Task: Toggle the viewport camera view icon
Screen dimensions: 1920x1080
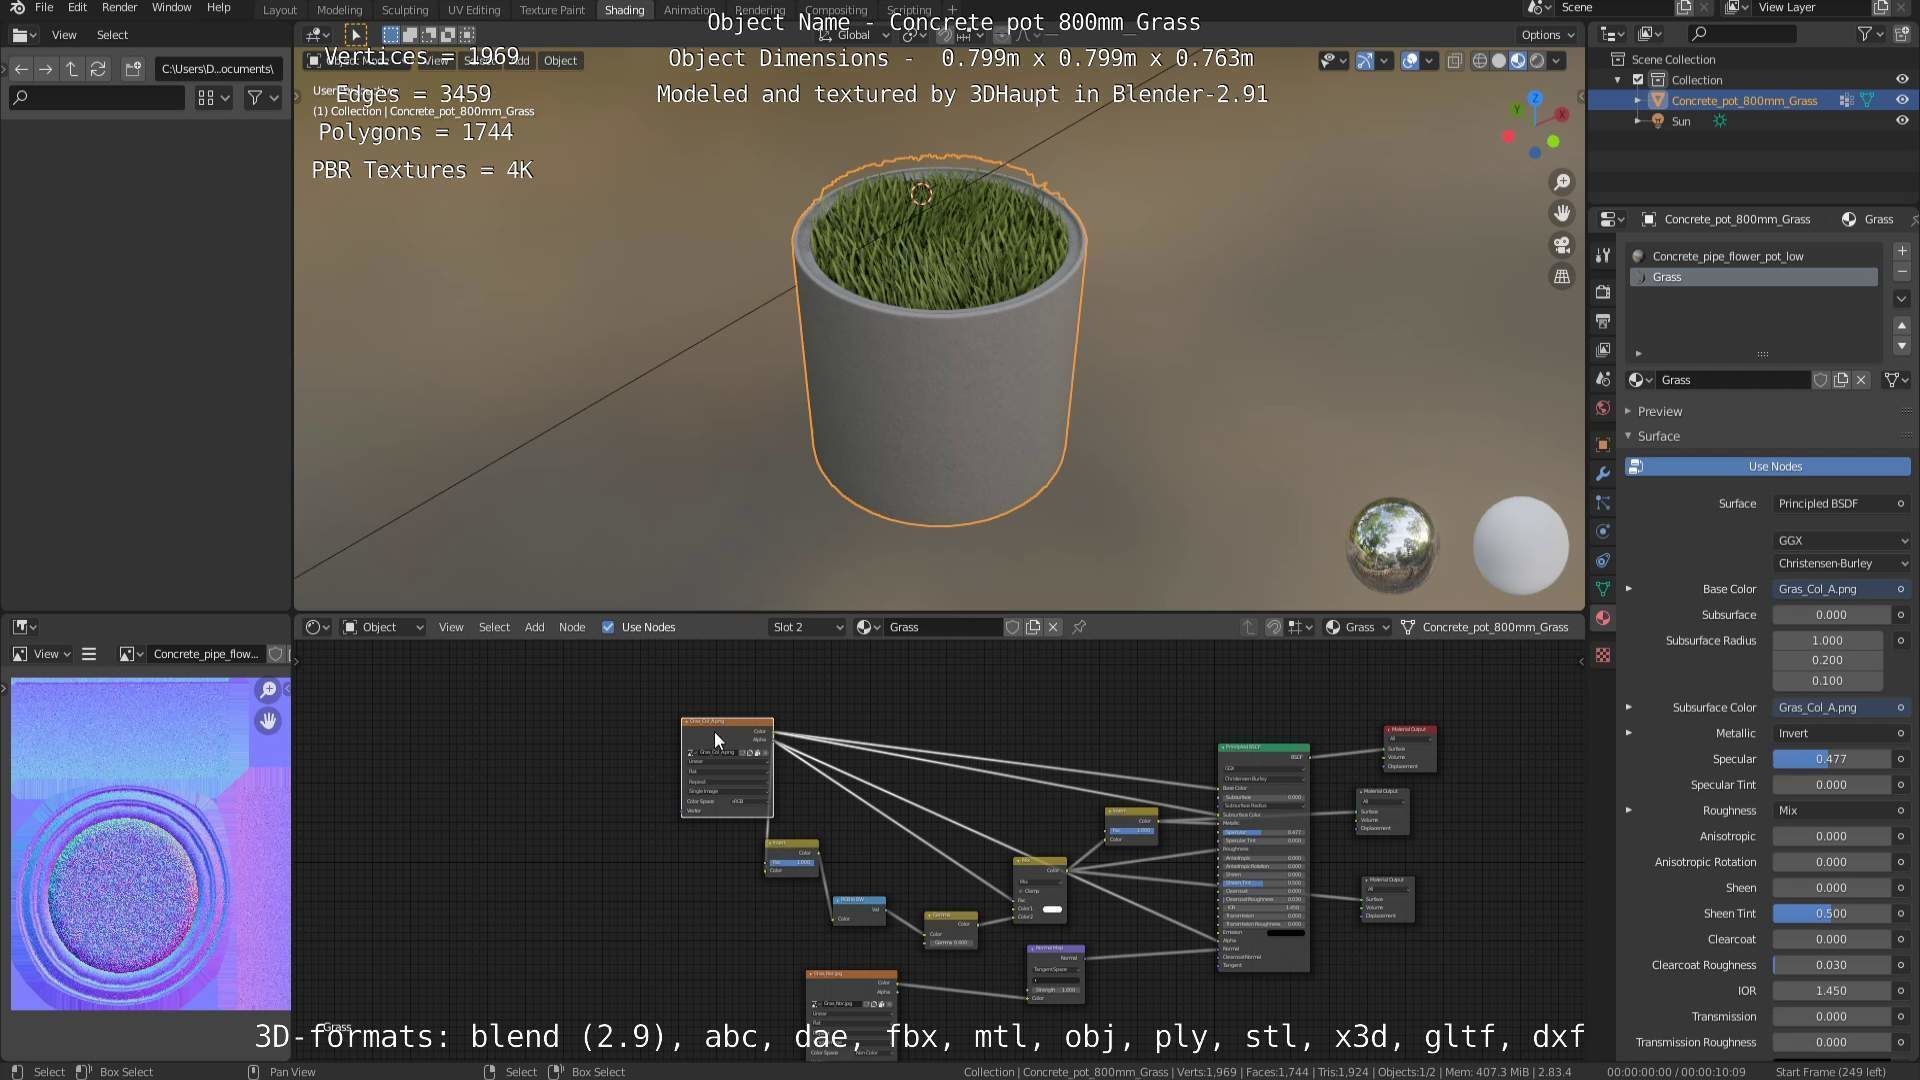Action: tap(1561, 245)
